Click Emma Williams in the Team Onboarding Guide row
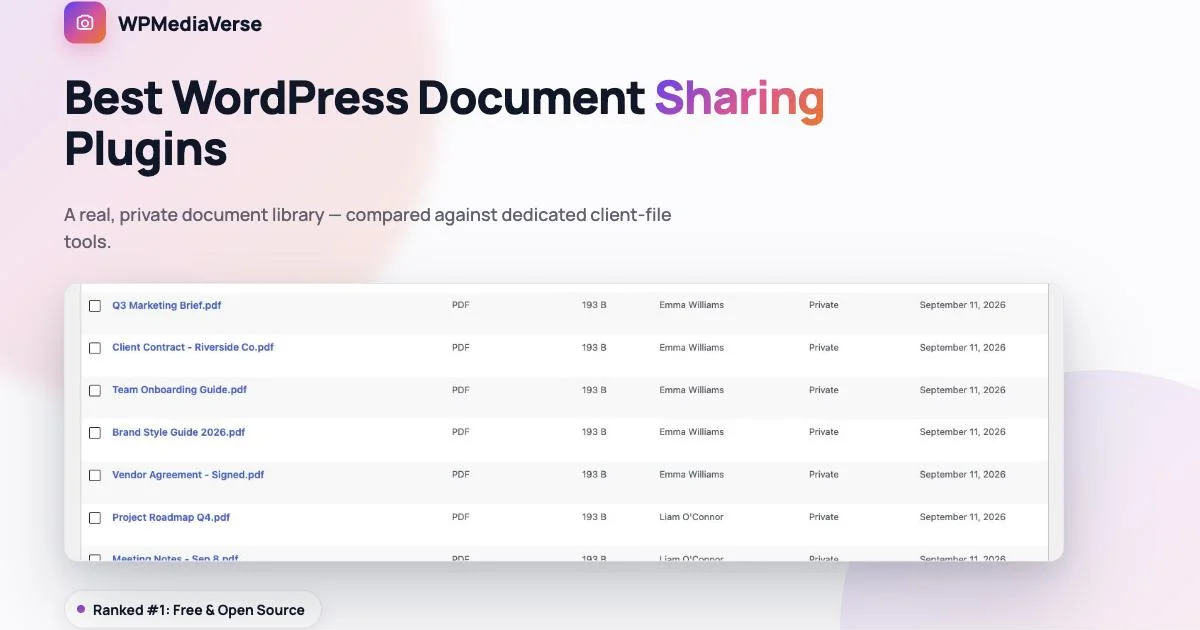Viewport: 1200px width, 630px height. click(692, 390)
